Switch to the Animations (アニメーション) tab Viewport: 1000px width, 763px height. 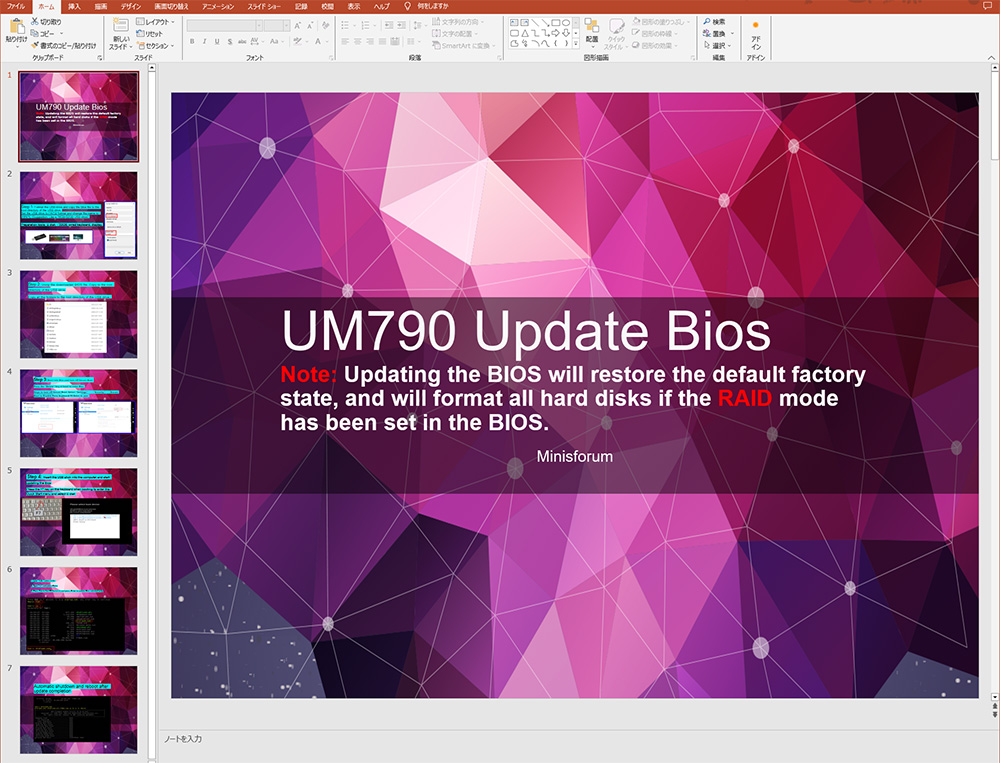218,6
